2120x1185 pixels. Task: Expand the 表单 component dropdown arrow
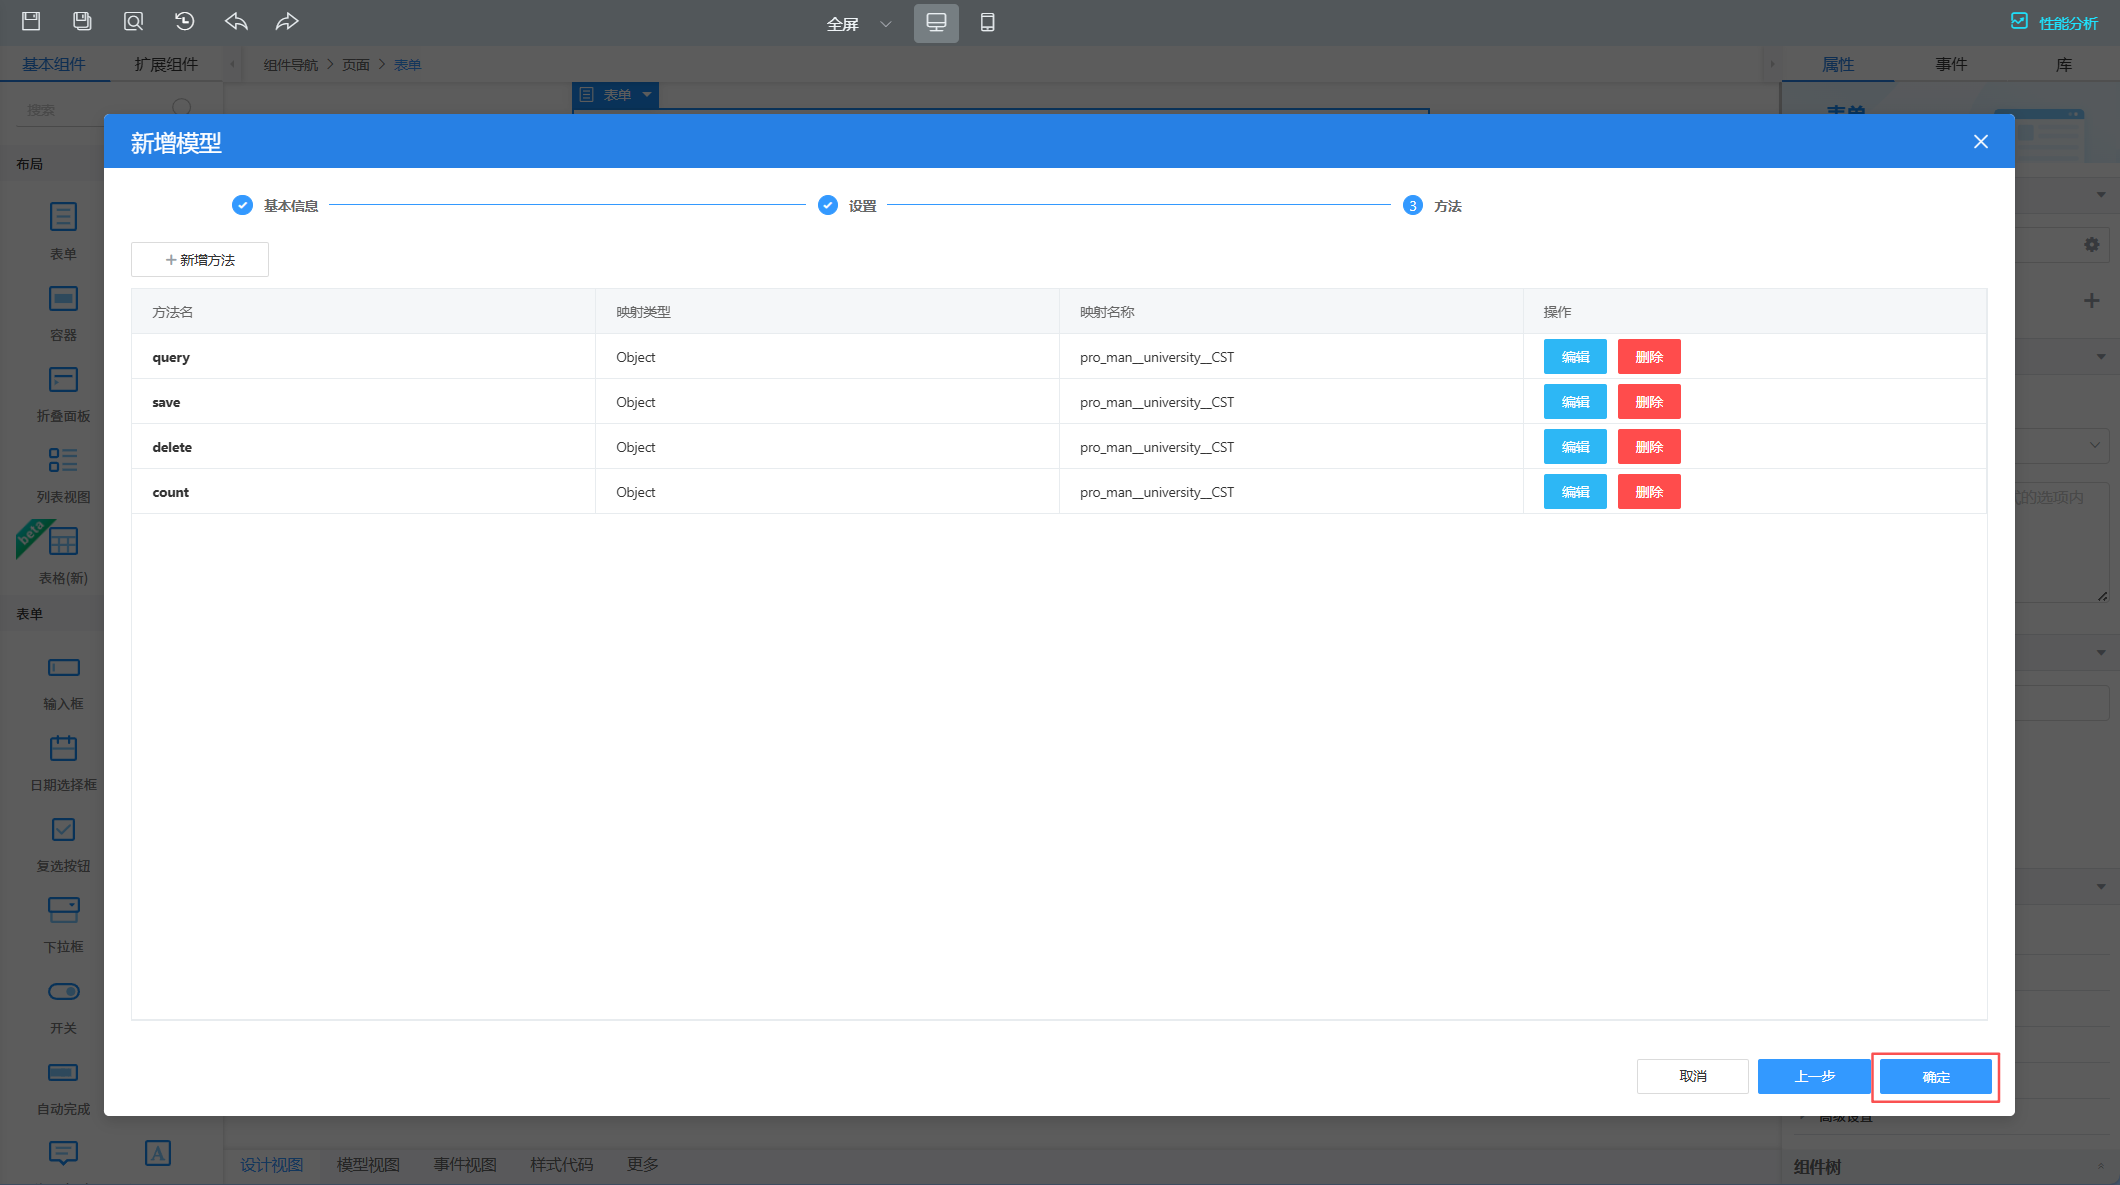point(647,95)
